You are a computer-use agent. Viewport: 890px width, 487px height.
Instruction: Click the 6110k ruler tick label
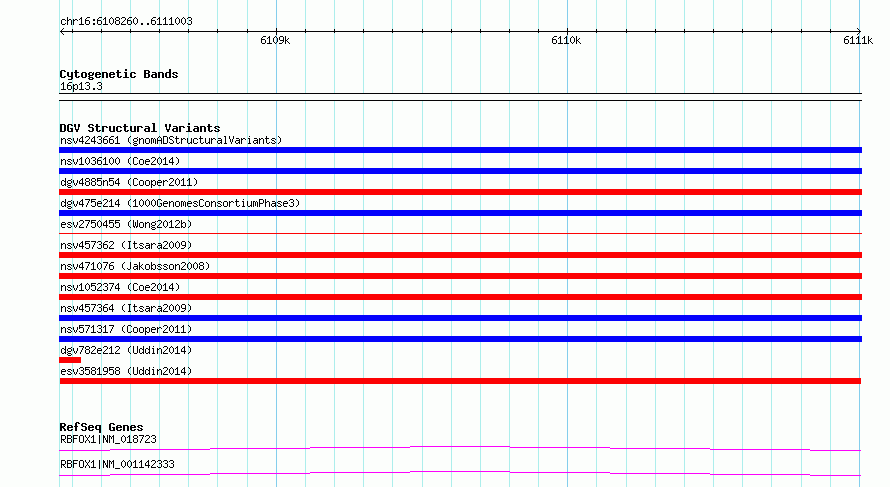566,40
